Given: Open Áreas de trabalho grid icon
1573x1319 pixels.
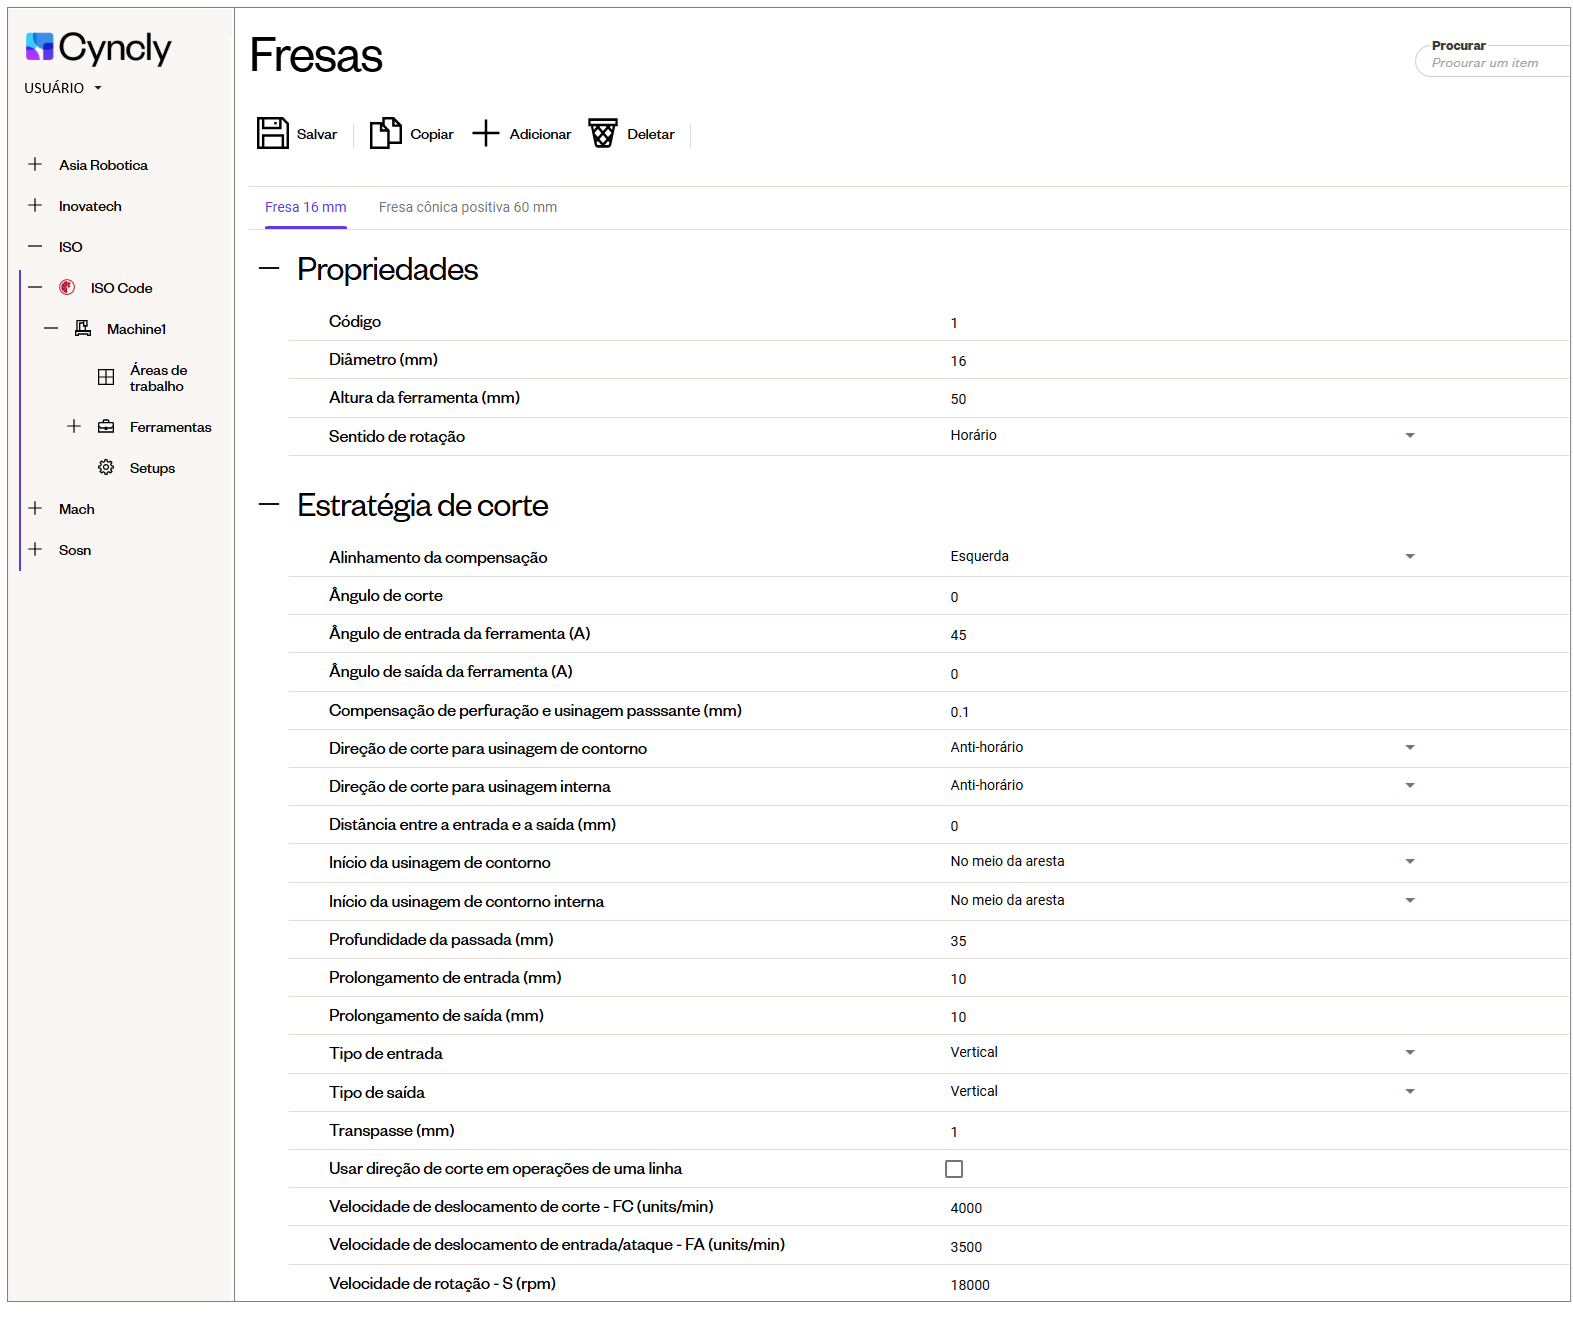Looking at the screenshot, I should (x=106, y=378).
